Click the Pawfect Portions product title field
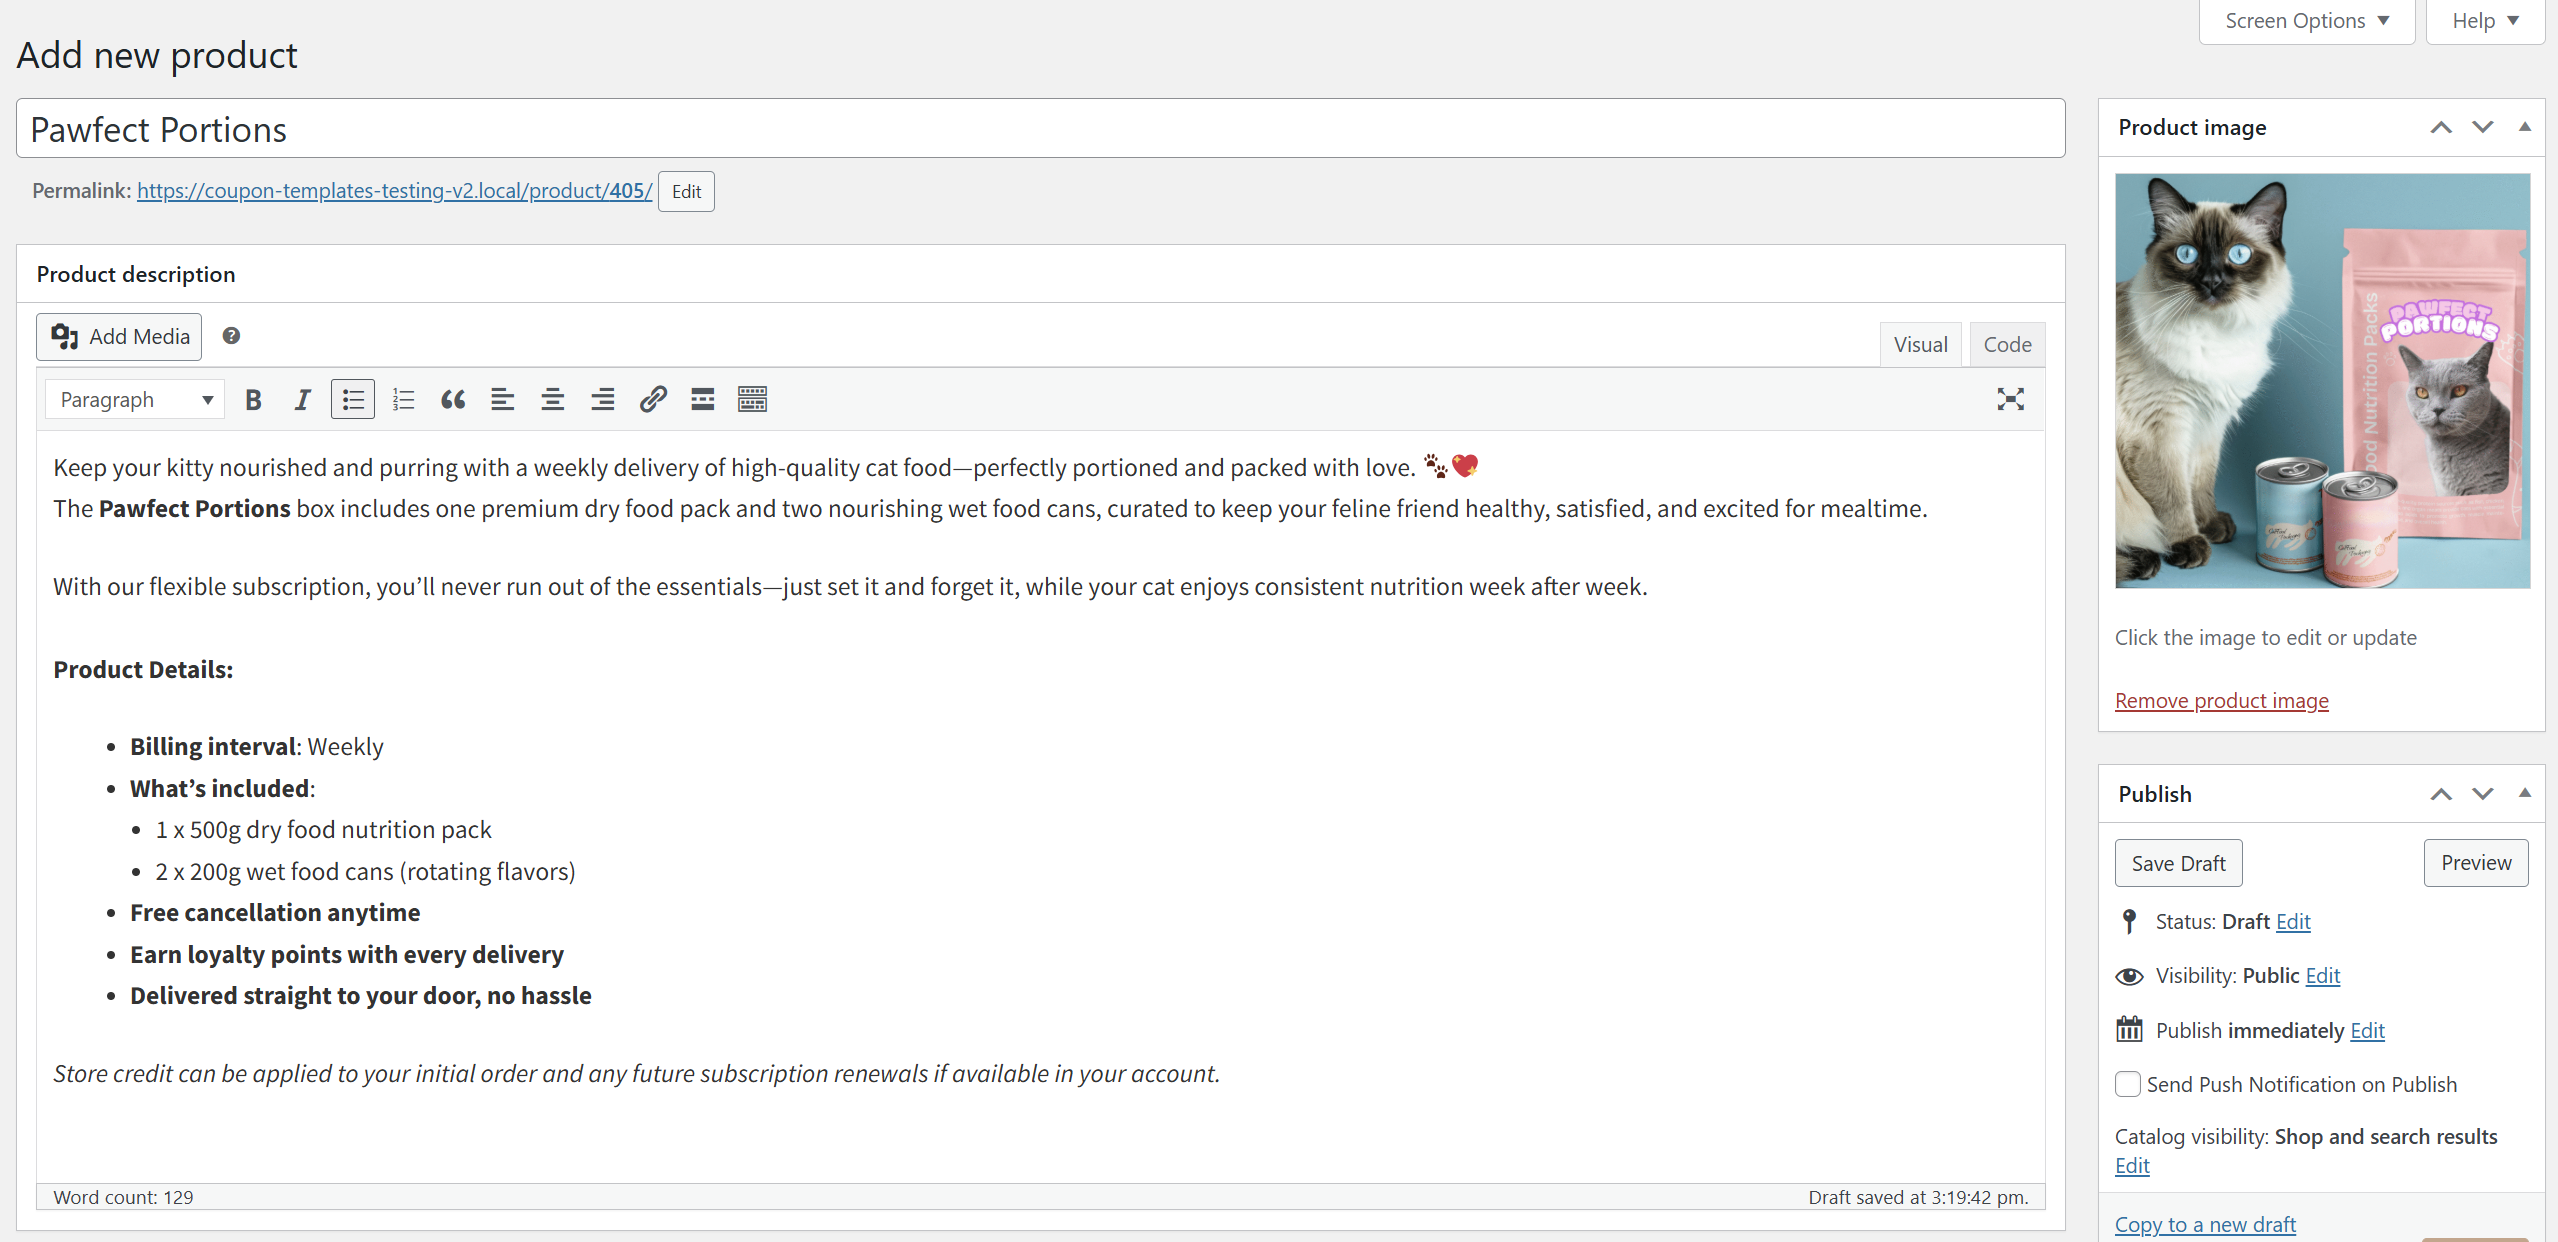2558x1242 pixels. [x=1040, y=128]
